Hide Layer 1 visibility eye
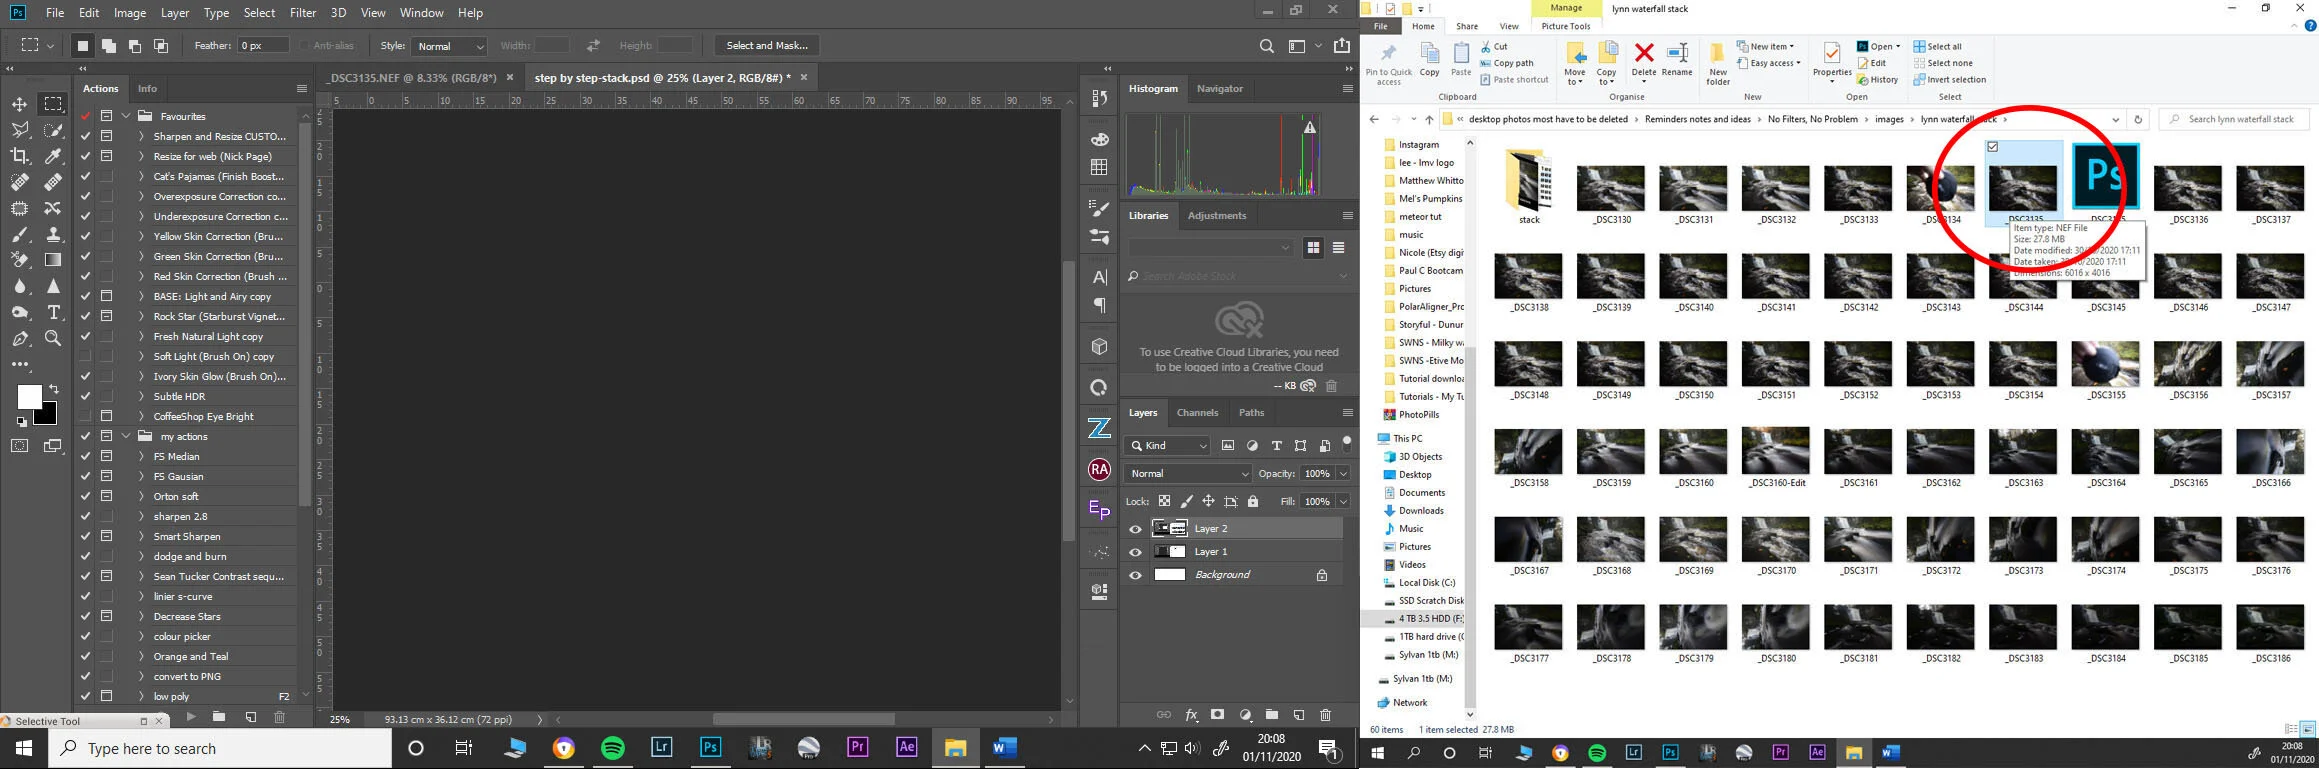This screenshot has height=769, width=2319. (x=1135, y=552)
